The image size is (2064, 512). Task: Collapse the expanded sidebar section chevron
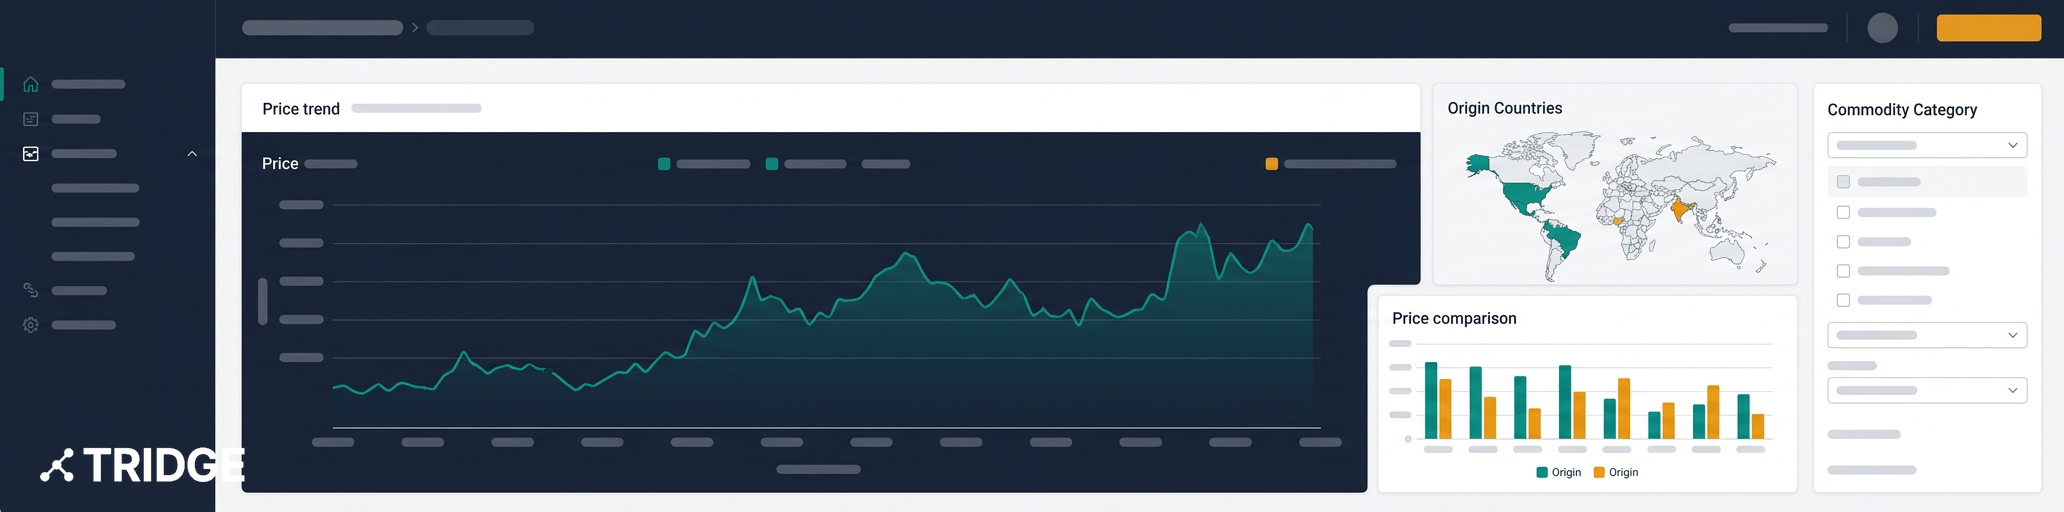coord(192,154)
